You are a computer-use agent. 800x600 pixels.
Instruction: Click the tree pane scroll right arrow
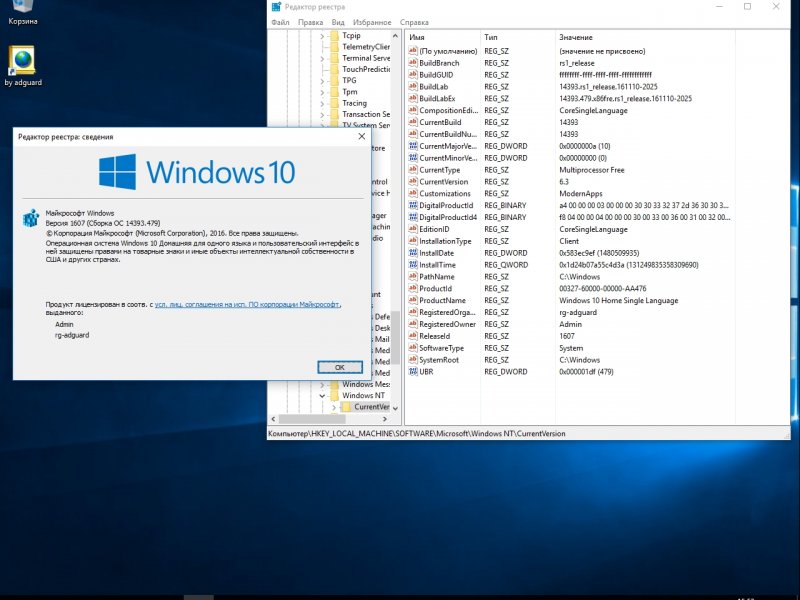click(385, 419)
